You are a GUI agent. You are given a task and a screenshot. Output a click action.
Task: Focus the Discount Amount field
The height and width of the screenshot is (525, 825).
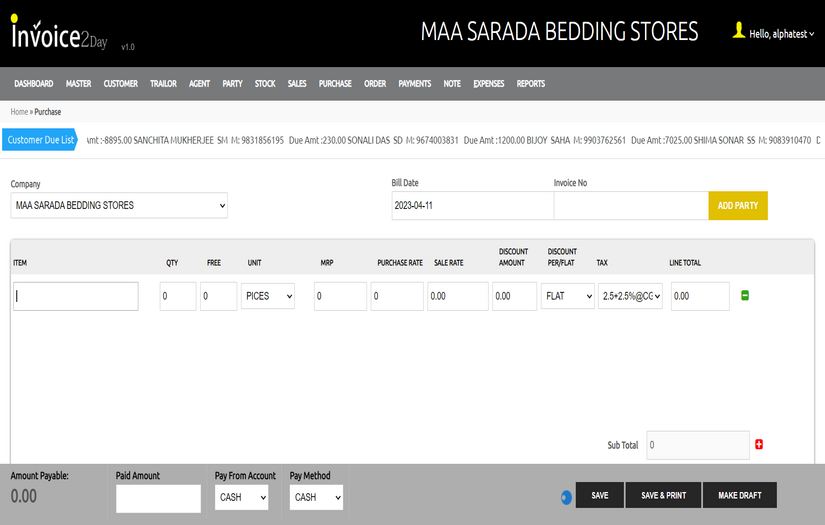pyautogui.click(x=515, y=296)
